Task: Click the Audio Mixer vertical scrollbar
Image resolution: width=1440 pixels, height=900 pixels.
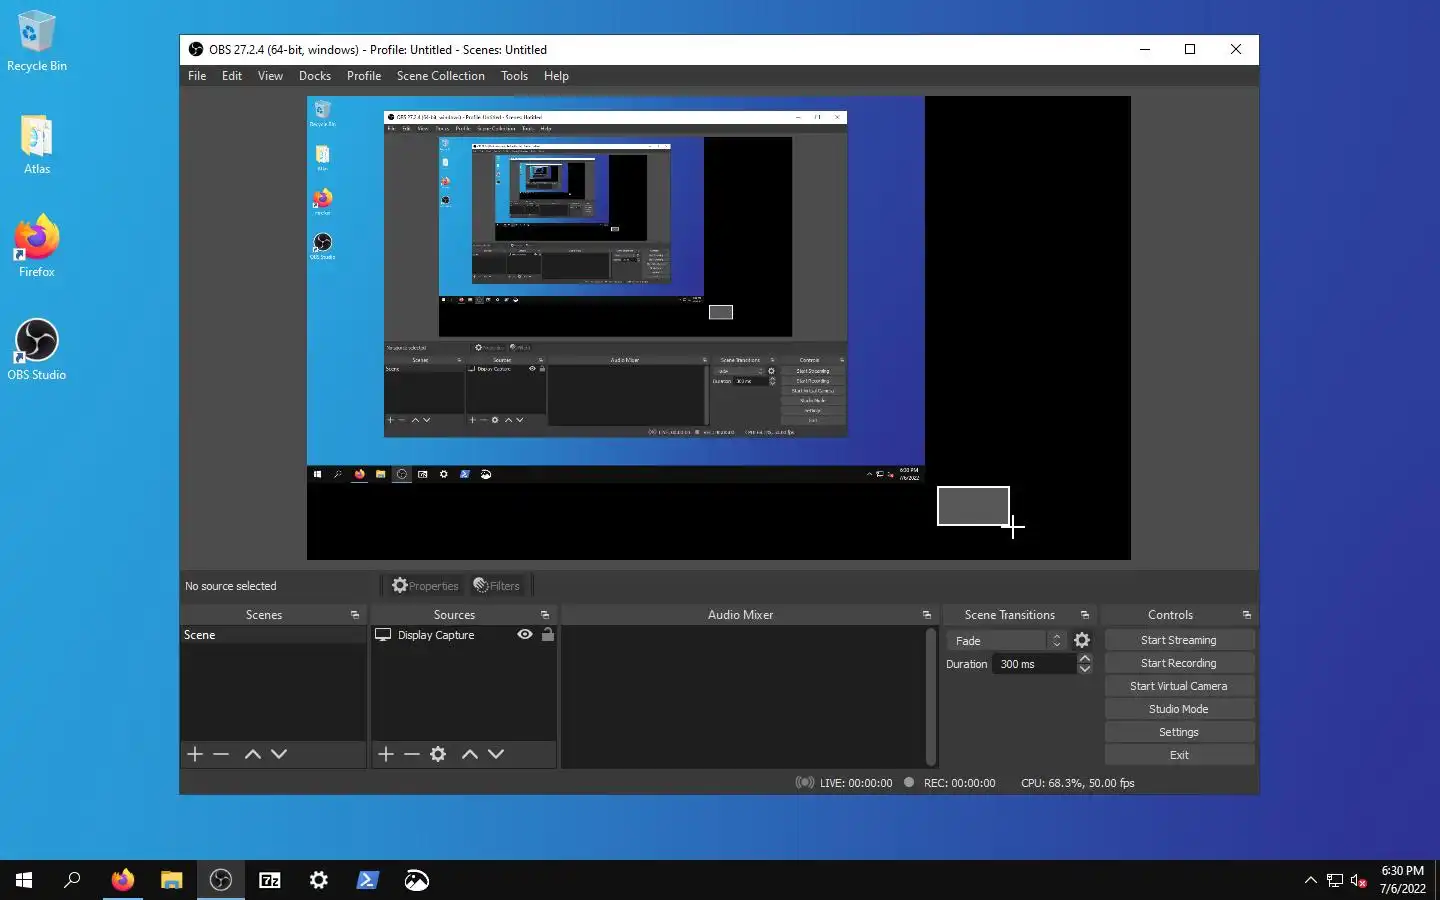Action: pyautogui.click(x=931, y=696)
